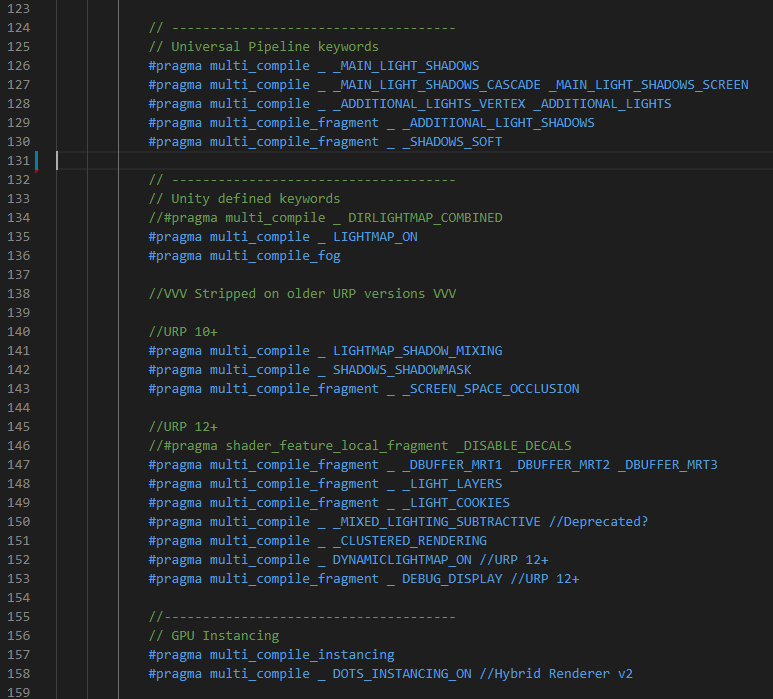
Task: Click the DYNAMICLIGHTMAP_ON keyword
Action: (402, 560)
